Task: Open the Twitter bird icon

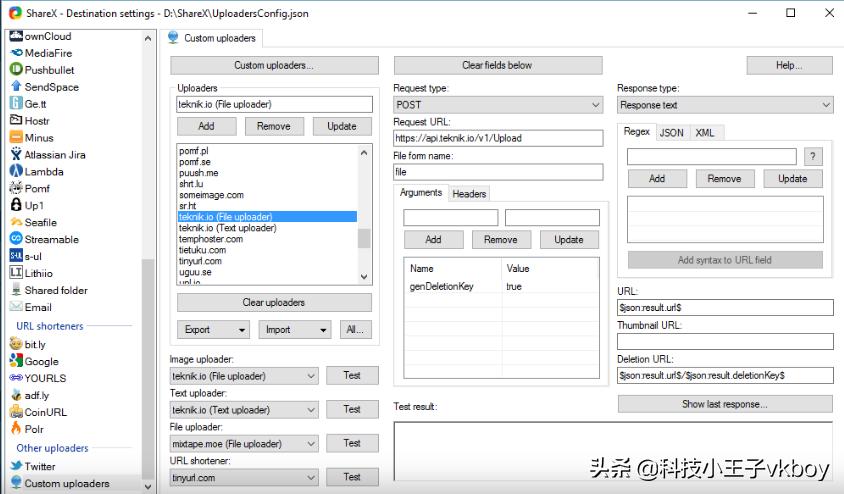Action: [16, 465]
